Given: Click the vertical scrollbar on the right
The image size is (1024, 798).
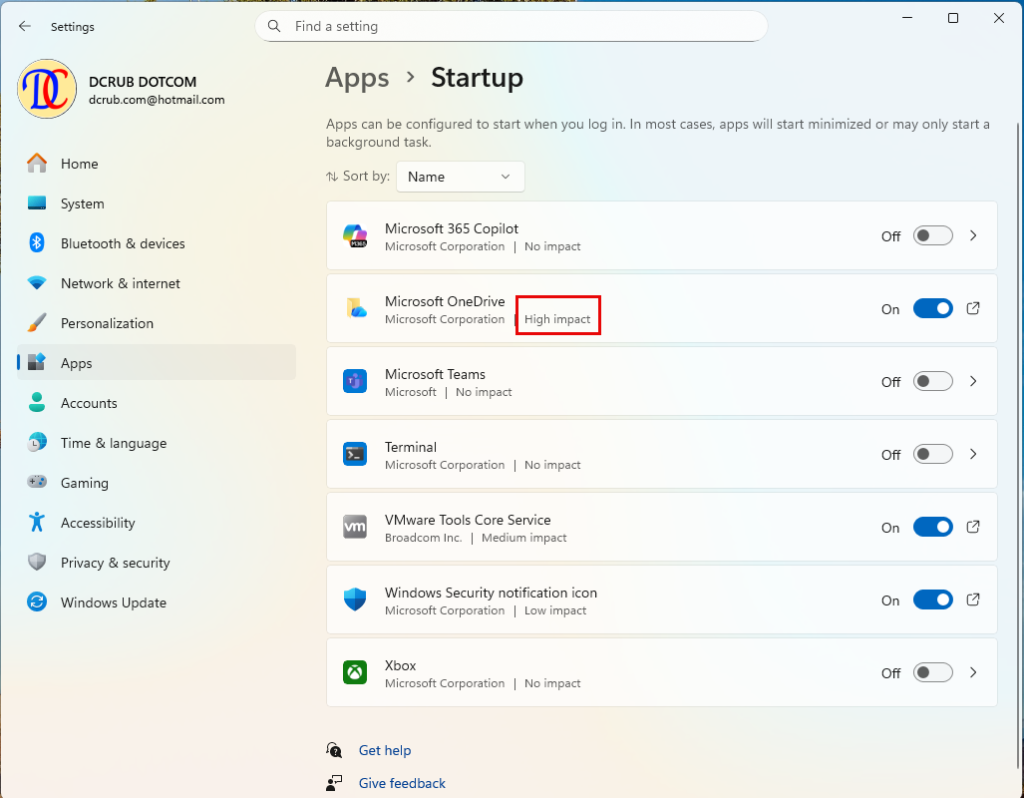Looking at the screenshot, I should [x=1019, y=444].
